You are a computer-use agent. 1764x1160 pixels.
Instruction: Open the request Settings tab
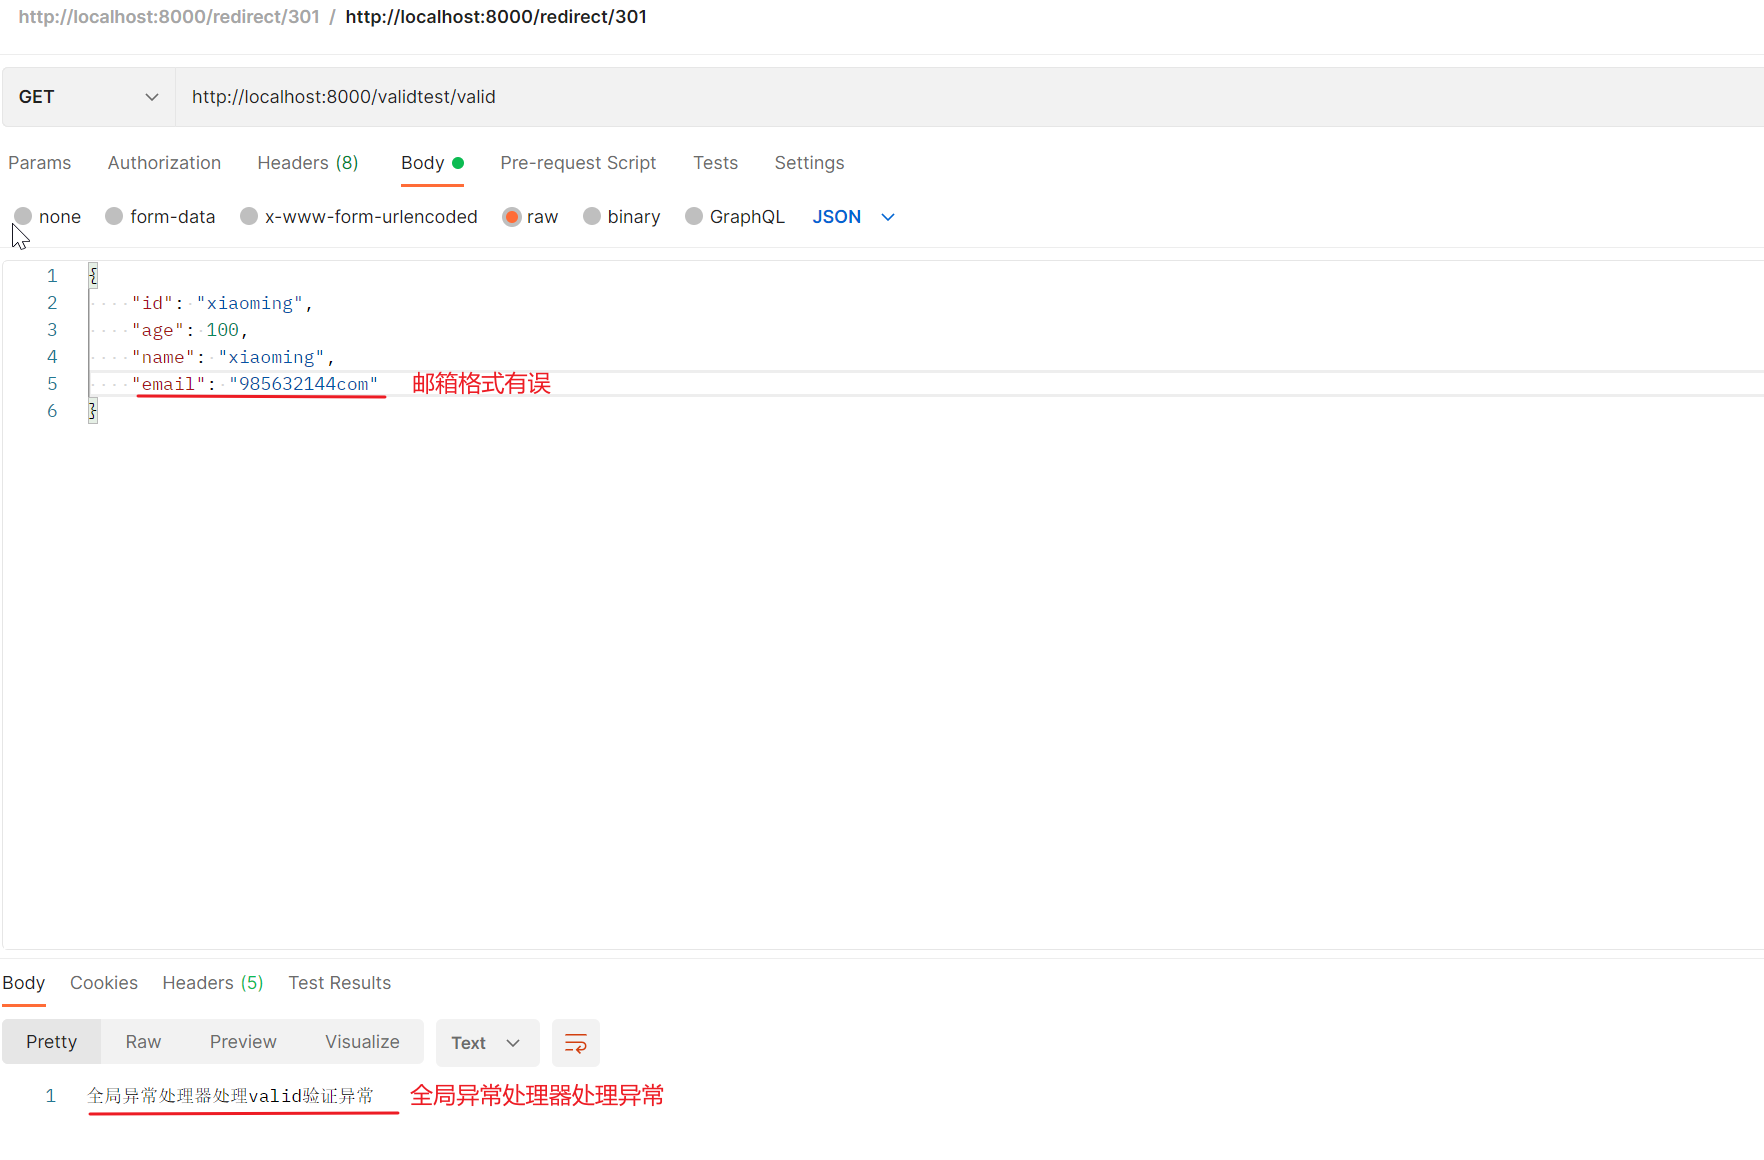[809, 163]
